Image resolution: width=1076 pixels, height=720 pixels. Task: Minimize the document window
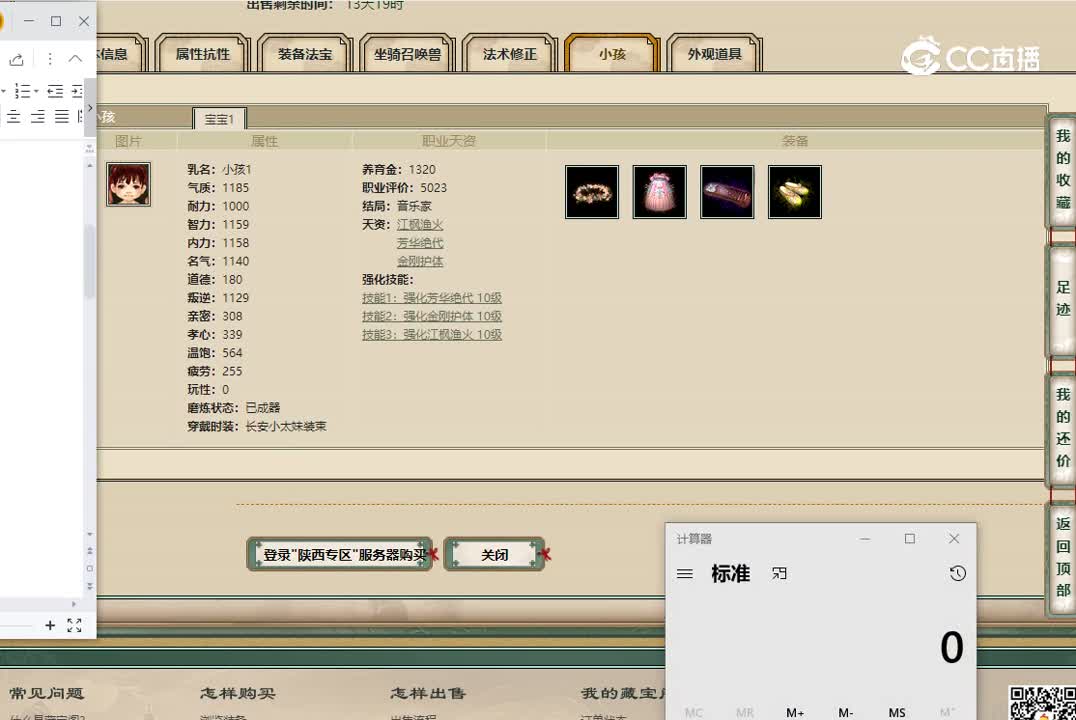(29, 21)
